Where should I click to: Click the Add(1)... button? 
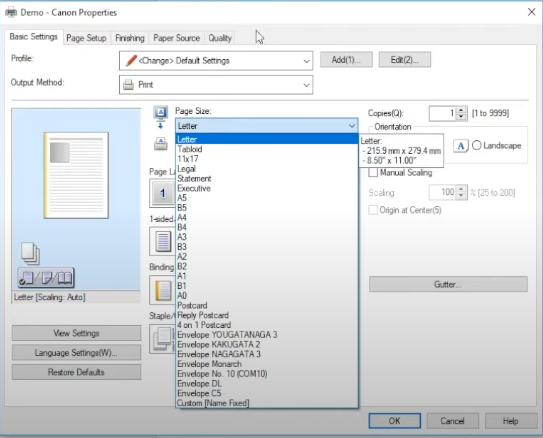point(346,60)
